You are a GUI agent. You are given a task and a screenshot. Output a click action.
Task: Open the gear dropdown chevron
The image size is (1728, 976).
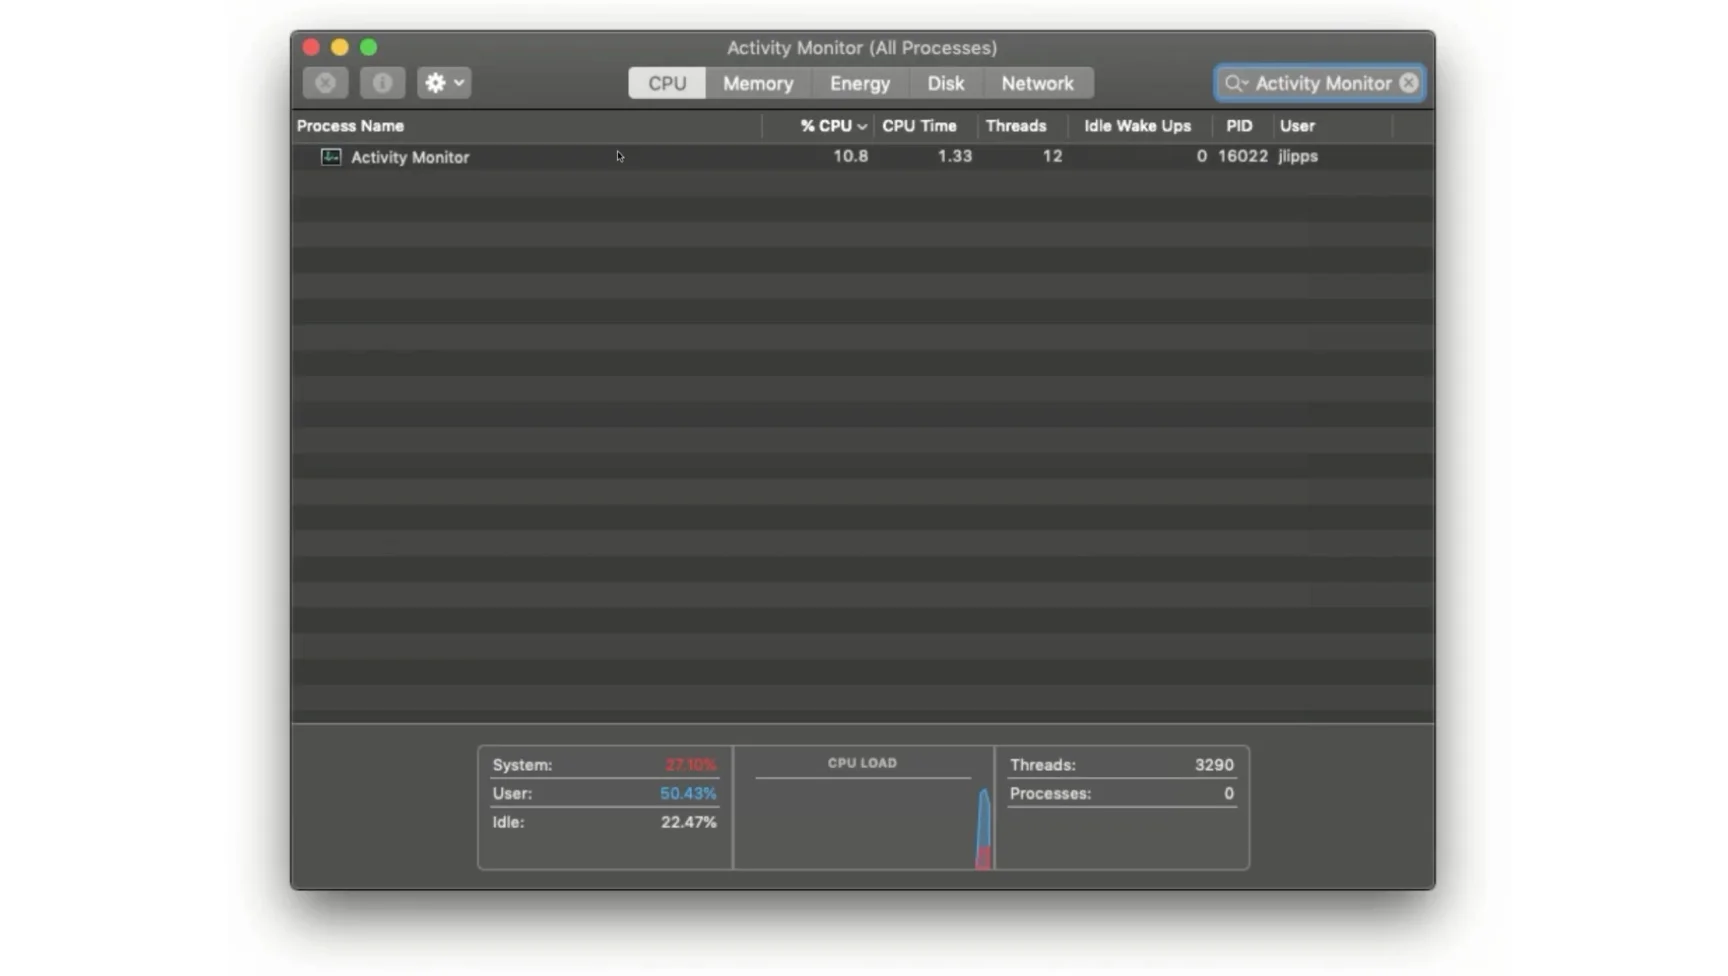pos(460,83)
